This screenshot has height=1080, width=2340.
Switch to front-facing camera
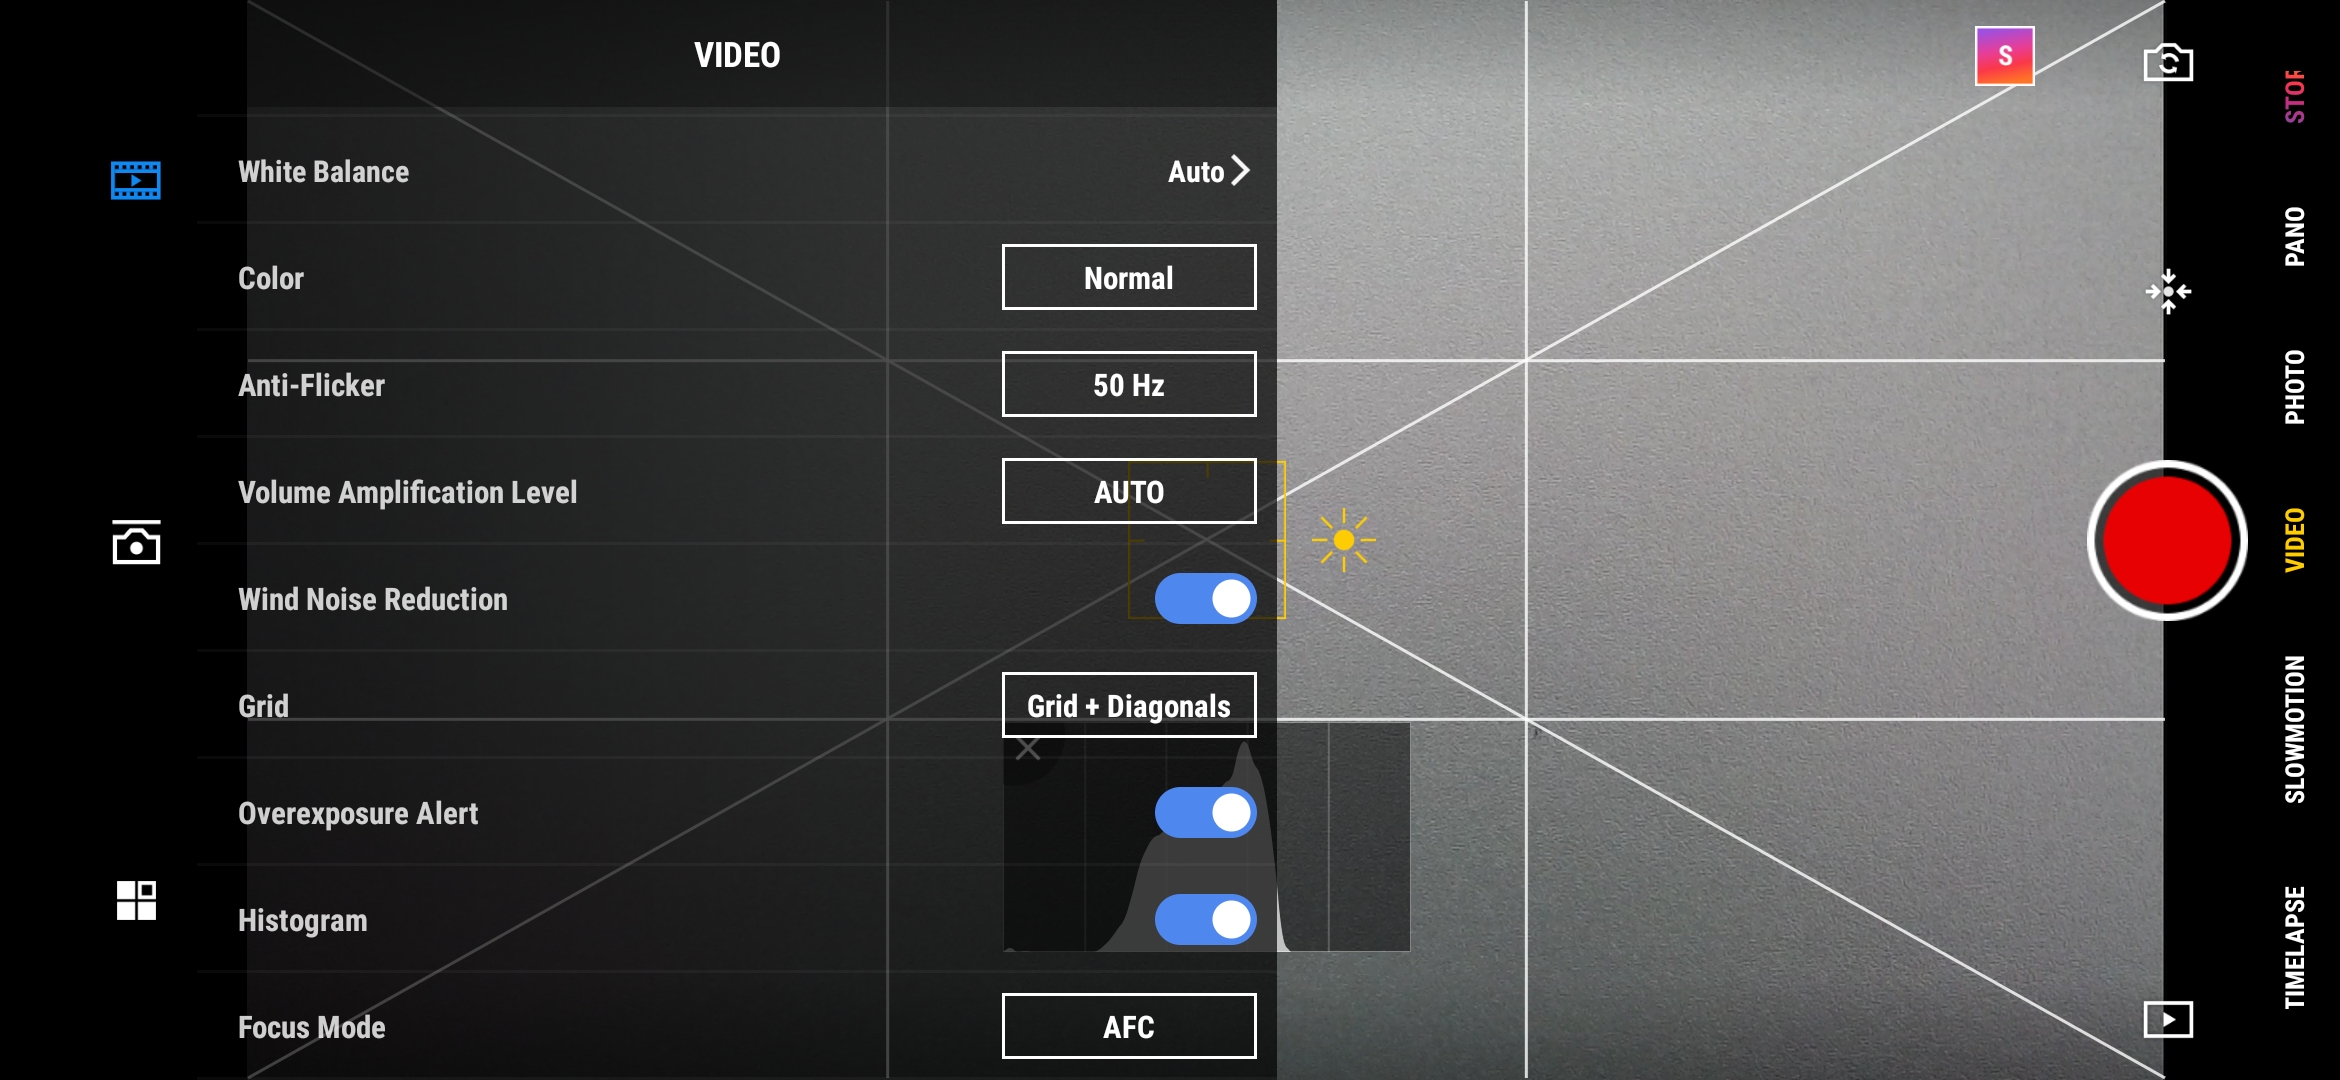tap(2168, 58)
